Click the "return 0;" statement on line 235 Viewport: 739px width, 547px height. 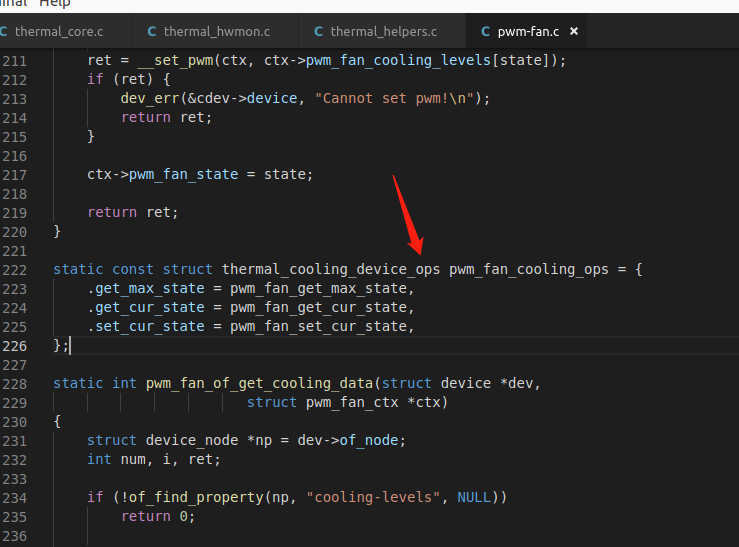pyautogui.click(x=158, y=516)
